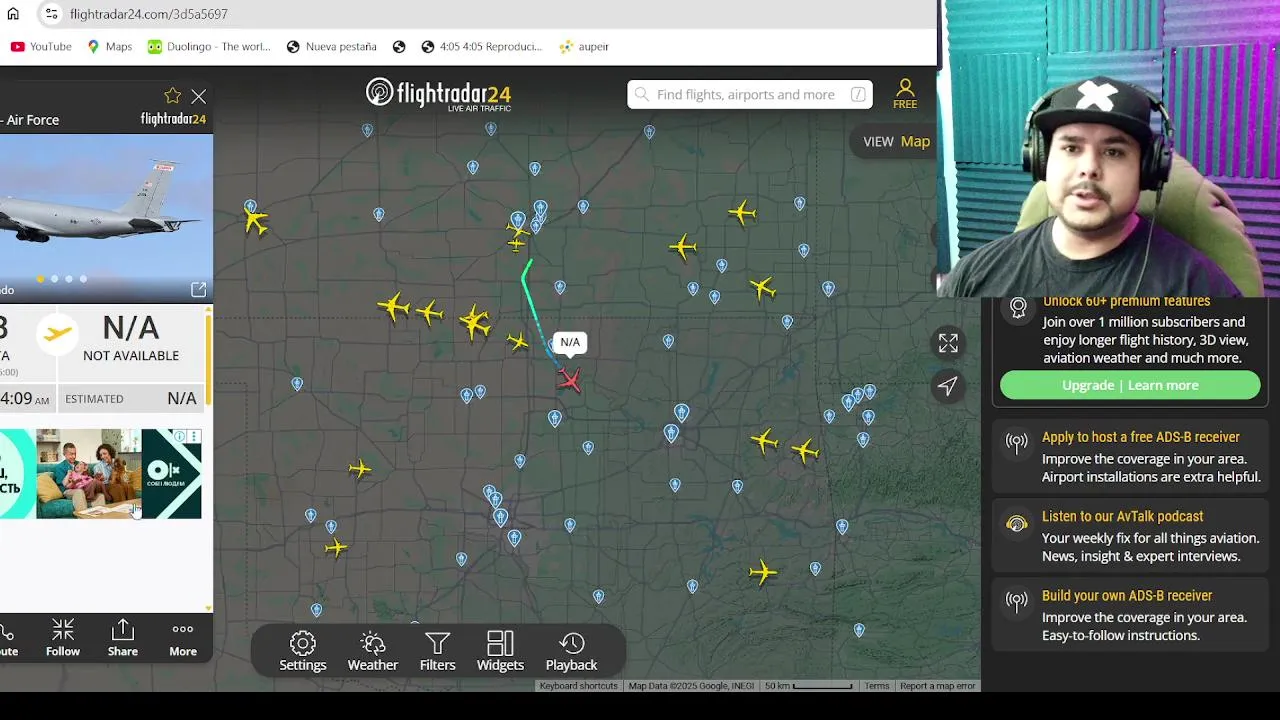Add flight to favorites star

173,96
